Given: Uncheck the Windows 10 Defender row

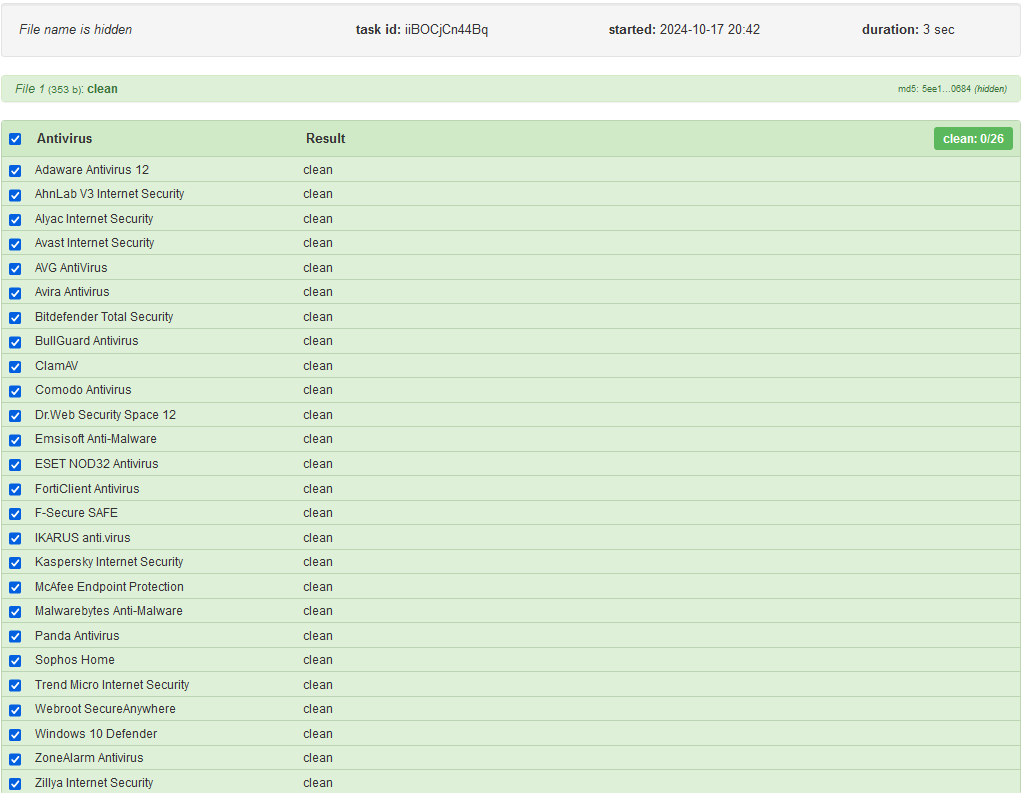Looking at the screenshot, I should 15,734.
